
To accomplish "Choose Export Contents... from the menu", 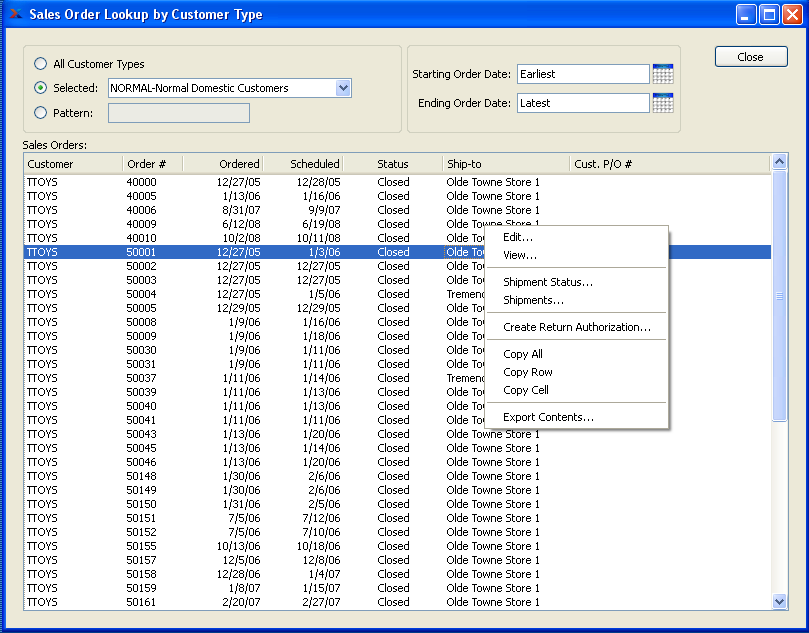I will [x=548, y=417].
